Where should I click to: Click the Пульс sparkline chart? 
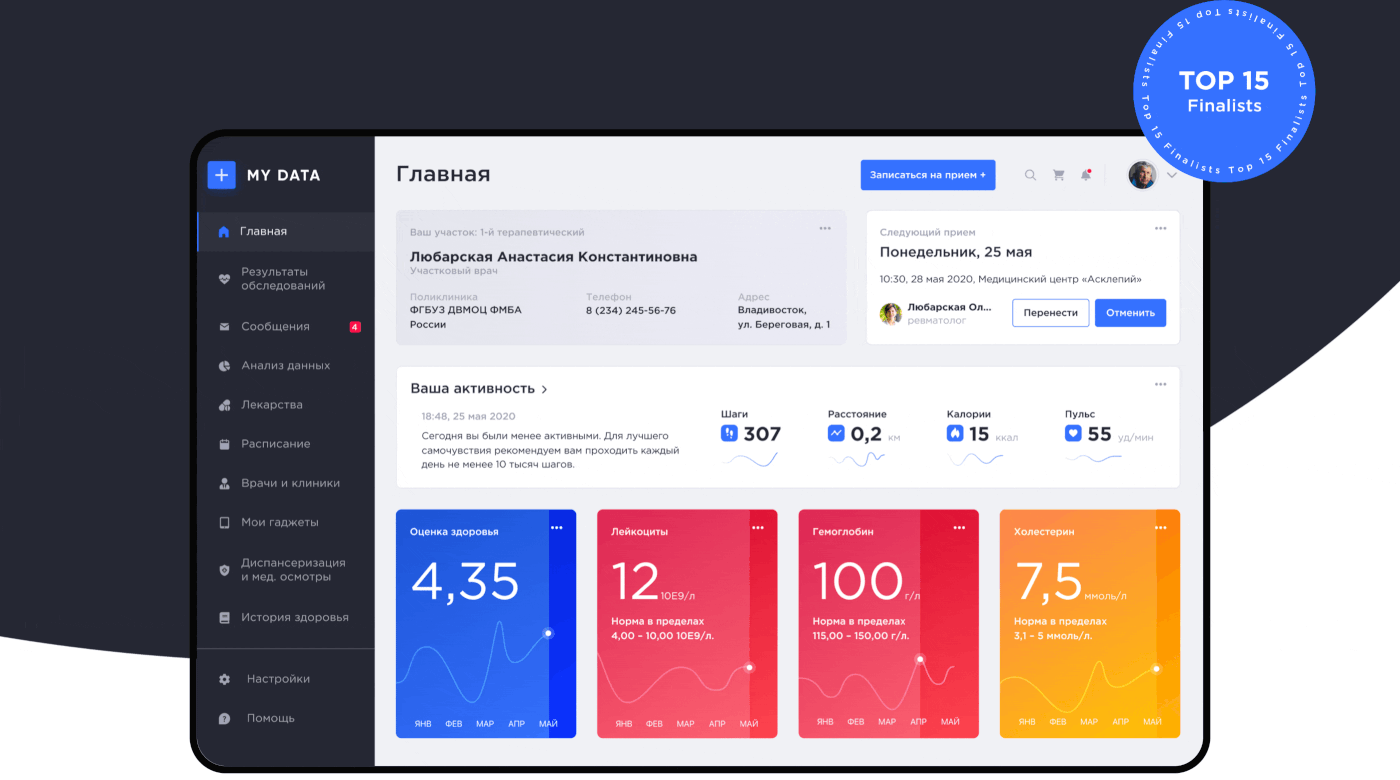click(x=1093, y=458)
